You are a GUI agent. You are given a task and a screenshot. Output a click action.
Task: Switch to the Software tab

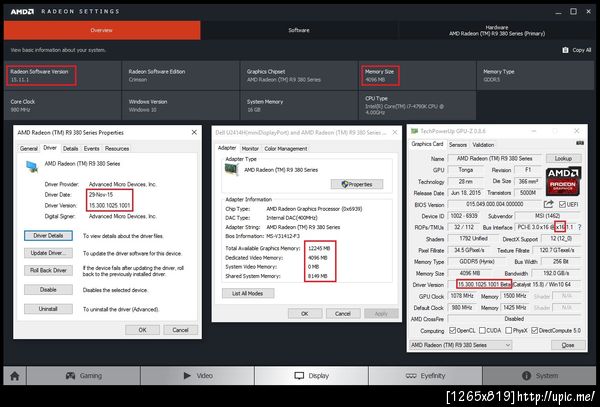(299, 30)
